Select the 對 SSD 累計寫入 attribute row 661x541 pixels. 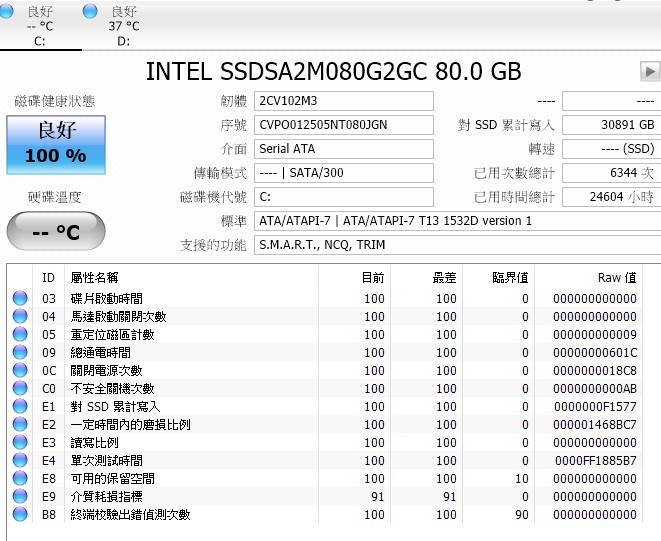point(325,406)
